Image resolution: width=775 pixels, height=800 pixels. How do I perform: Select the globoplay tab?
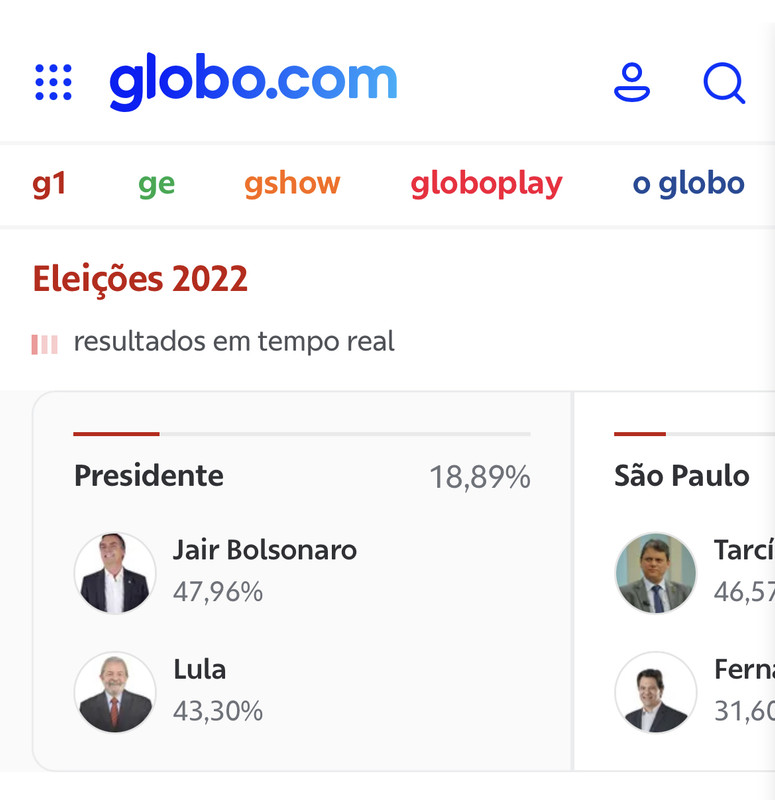(x=486, y=184)
